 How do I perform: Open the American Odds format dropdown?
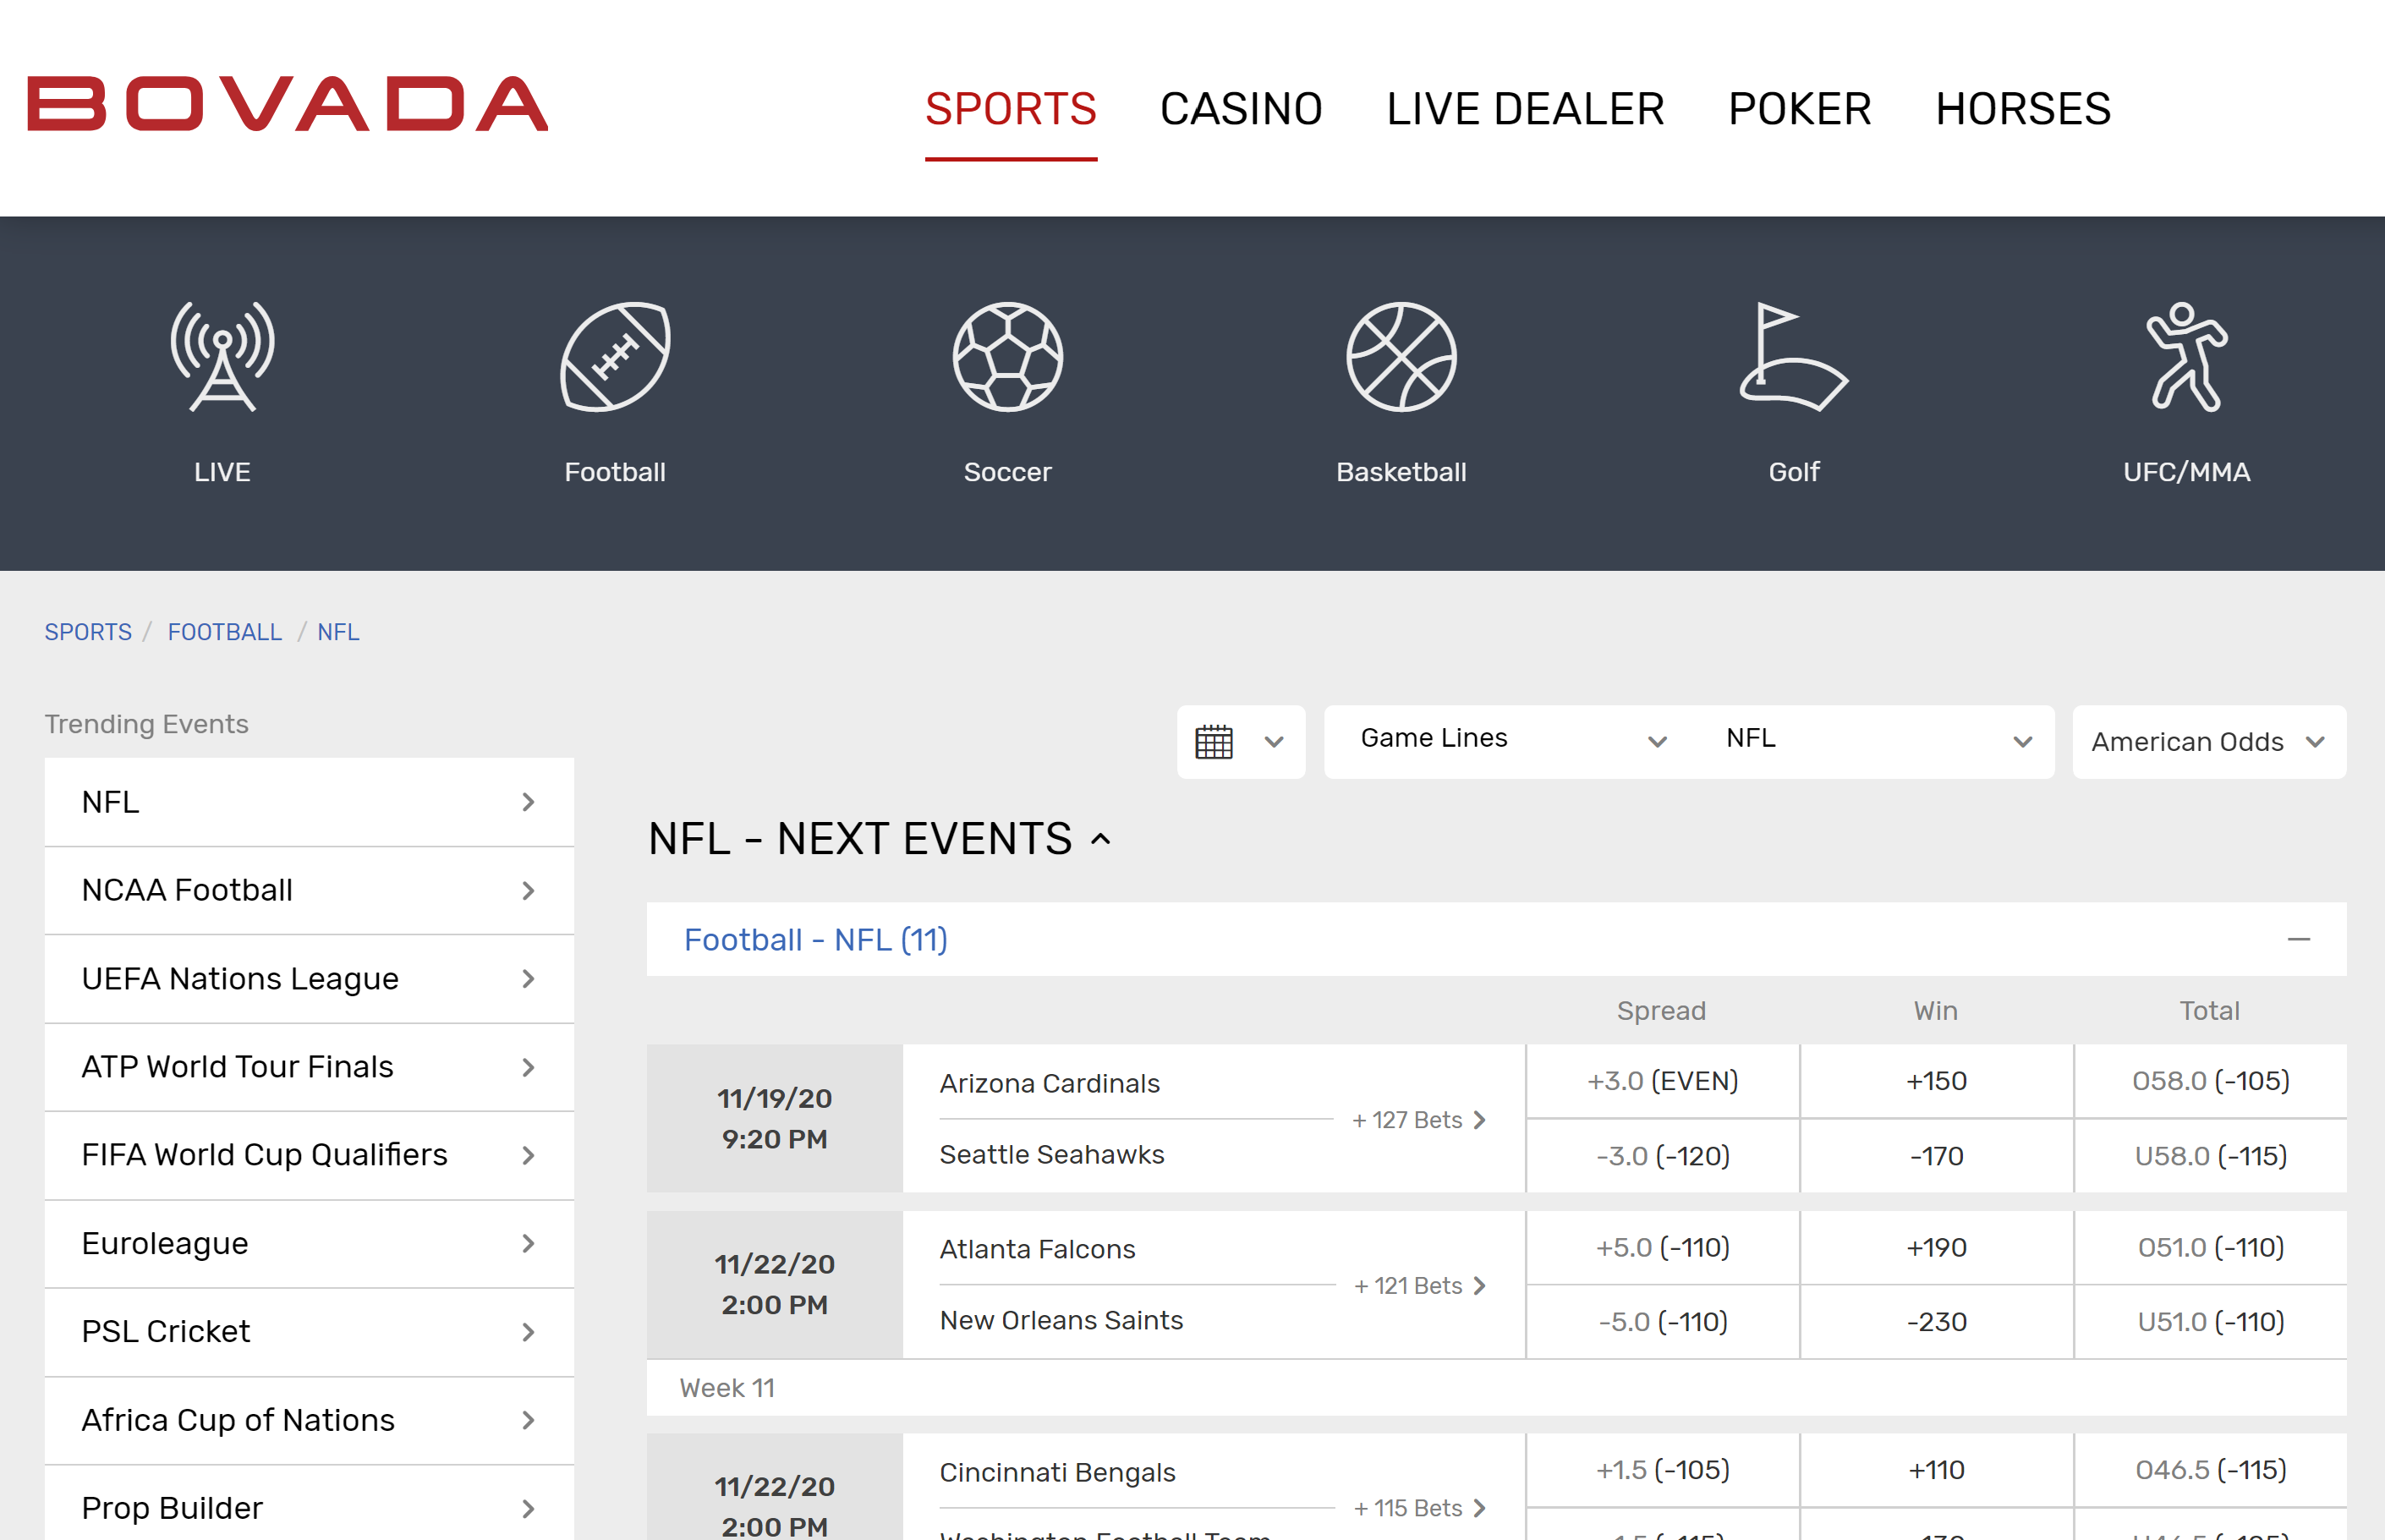click(x=2207, y=742)
